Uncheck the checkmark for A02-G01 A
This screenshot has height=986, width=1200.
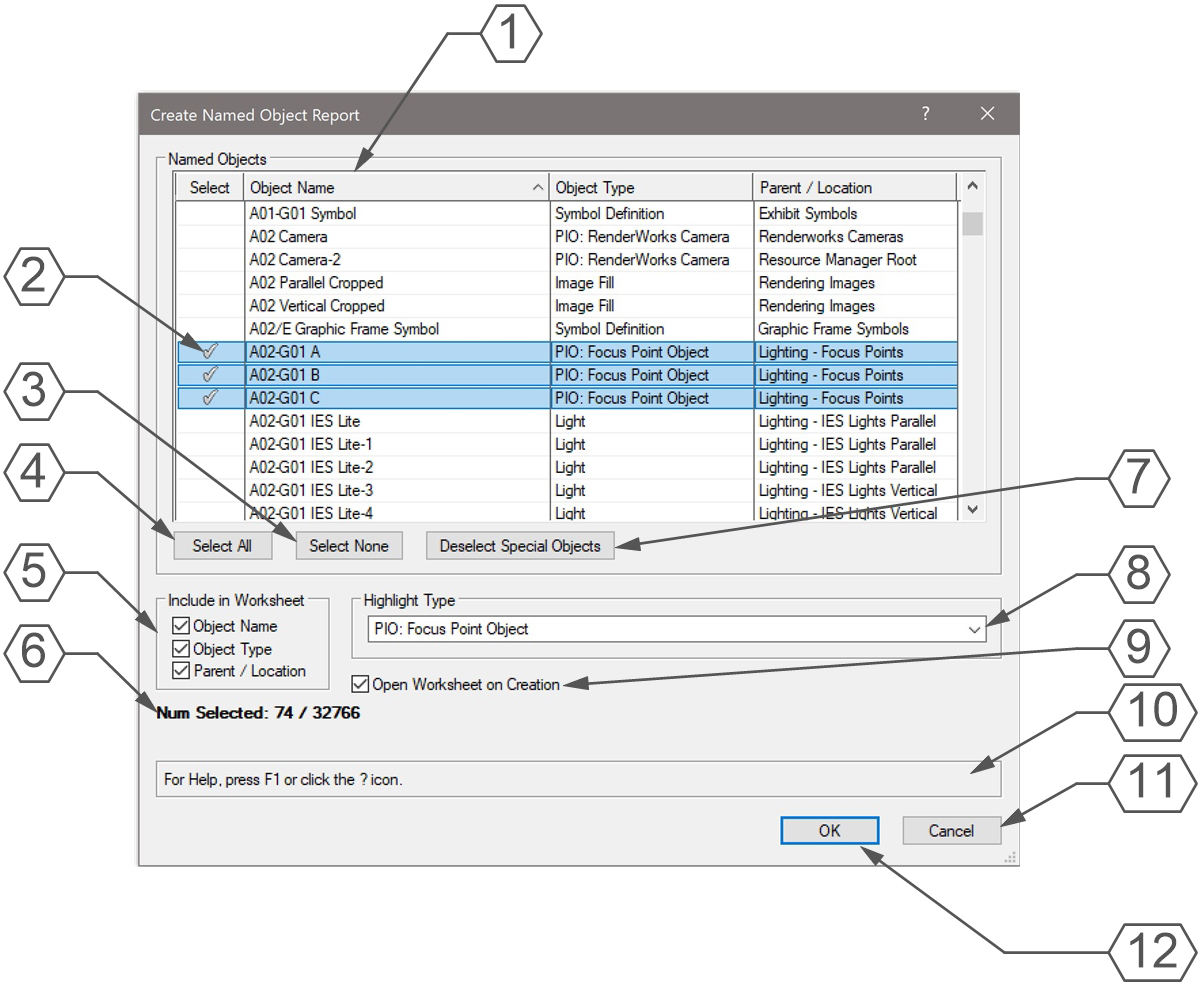[210, 352]
